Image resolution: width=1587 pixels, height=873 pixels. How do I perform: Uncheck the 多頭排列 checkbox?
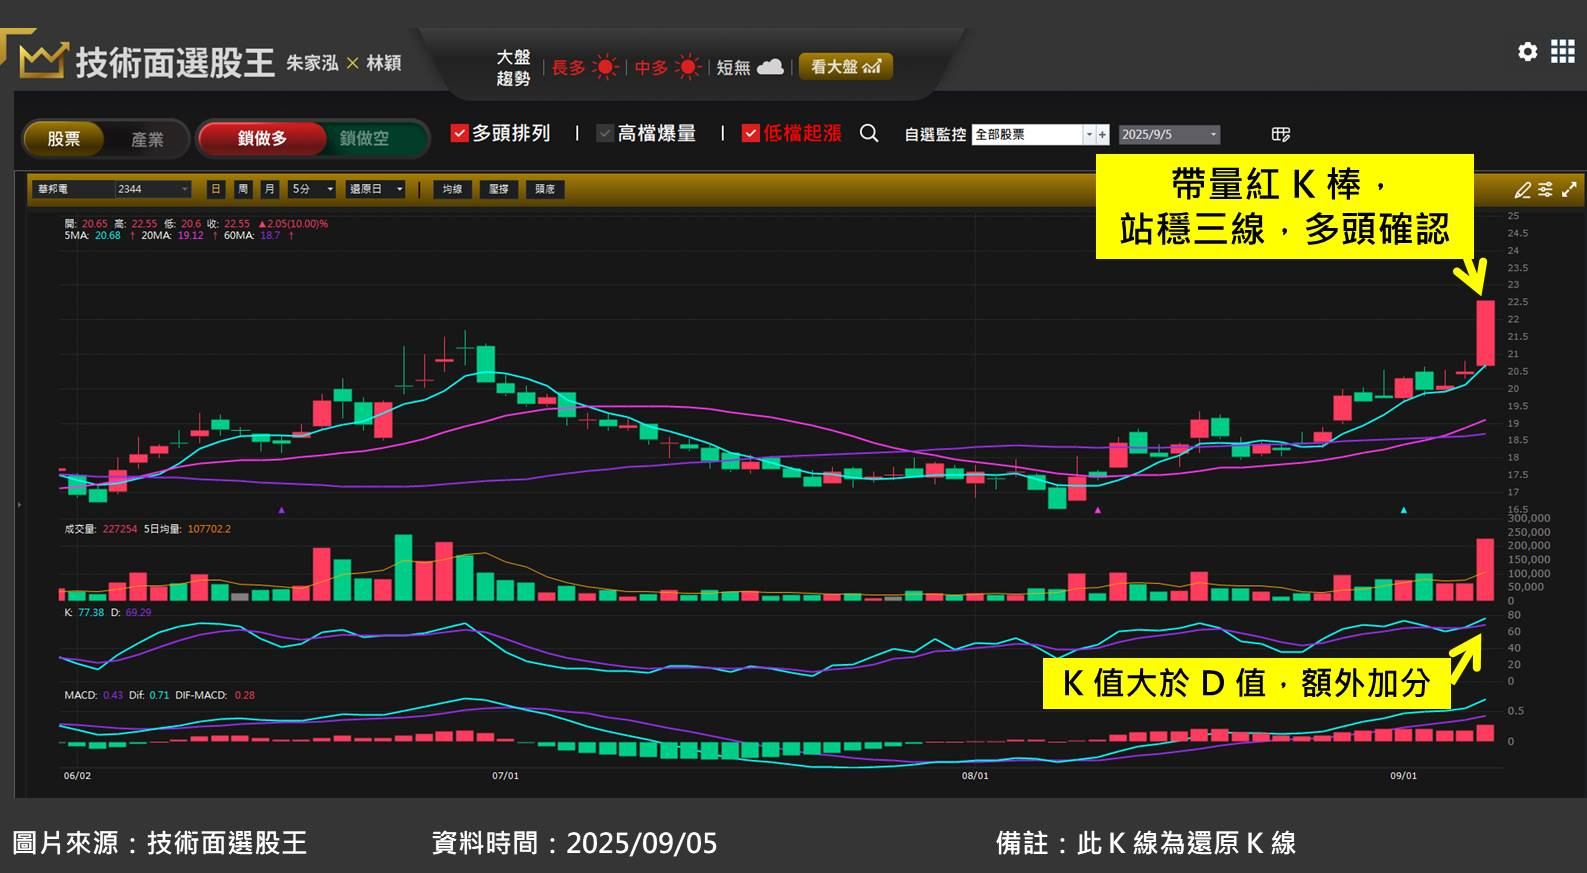(x=460, y=133)
